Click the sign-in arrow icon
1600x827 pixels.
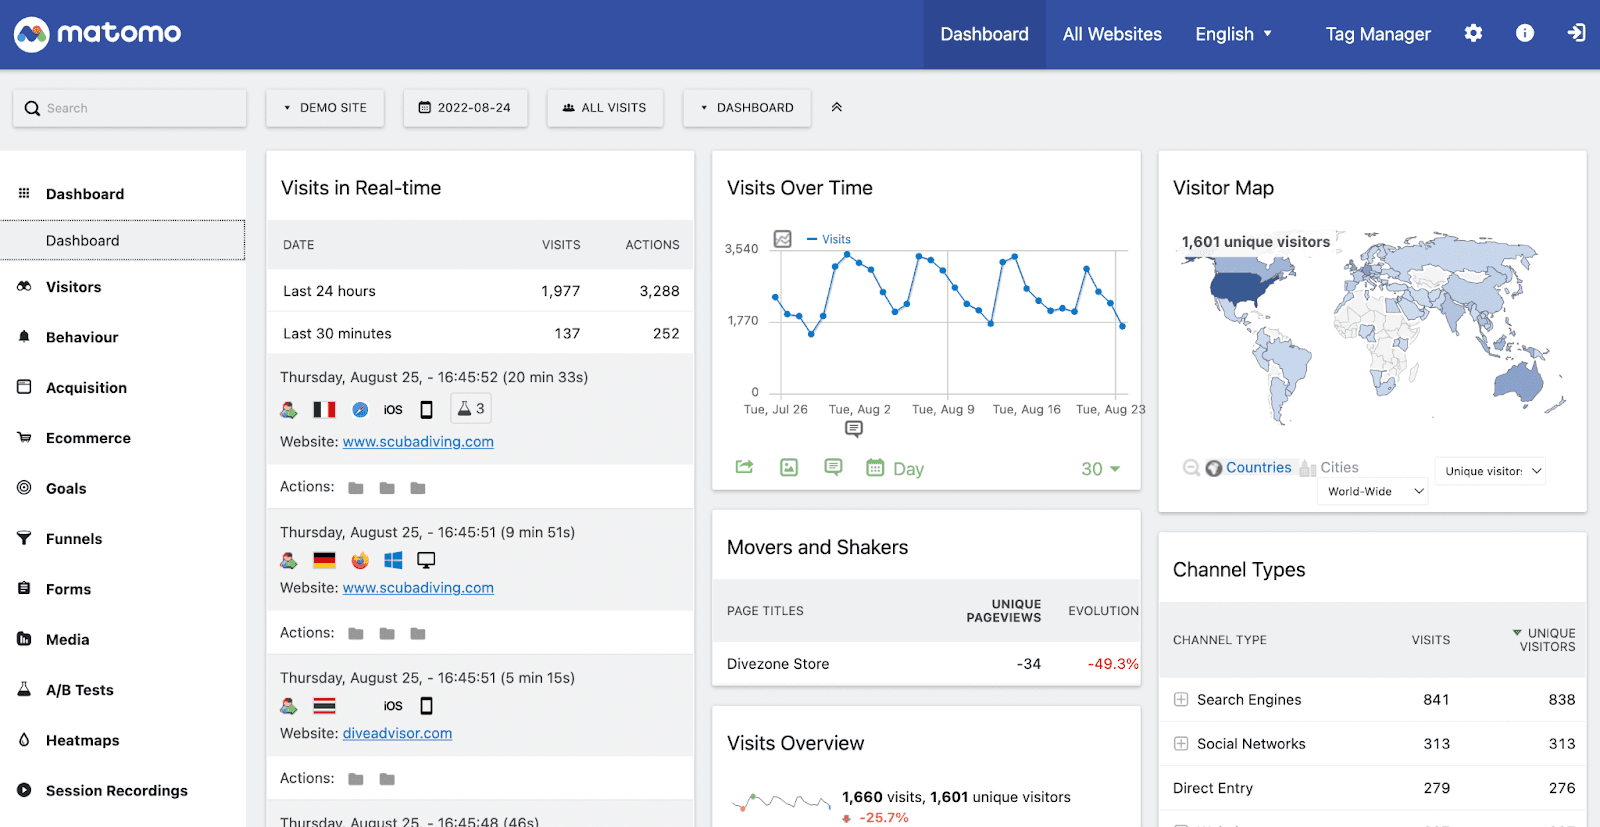(x=1576, y=33)
